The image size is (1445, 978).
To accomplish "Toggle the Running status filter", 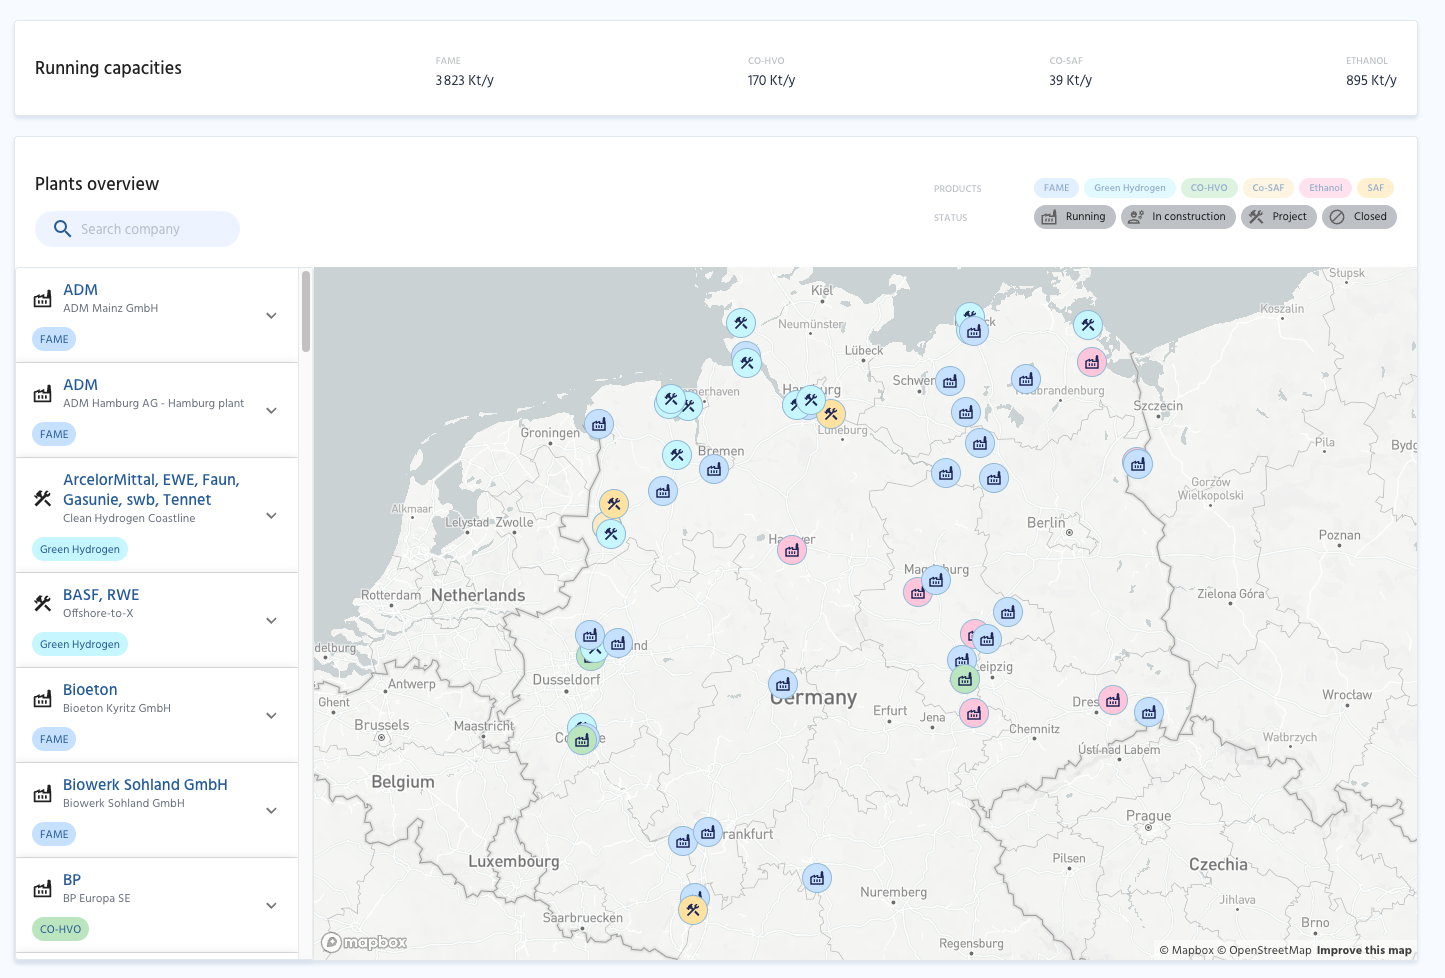I will tap(1075, 217).
